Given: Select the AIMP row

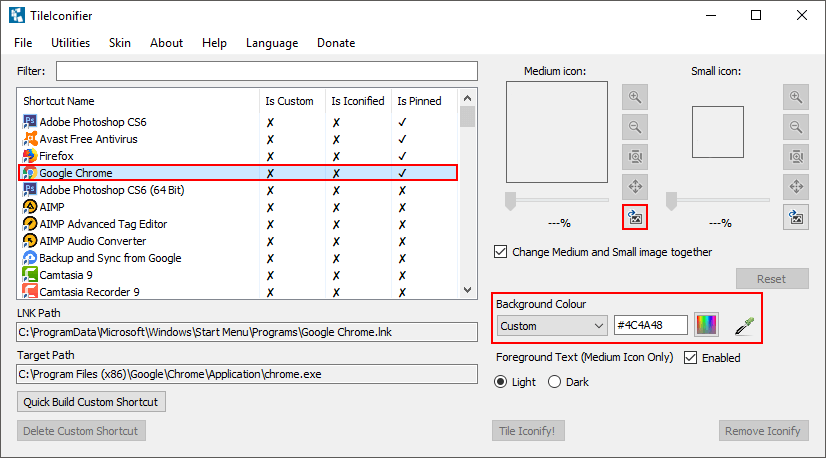Looking at the screenshot, I should (x=238, y=207).
